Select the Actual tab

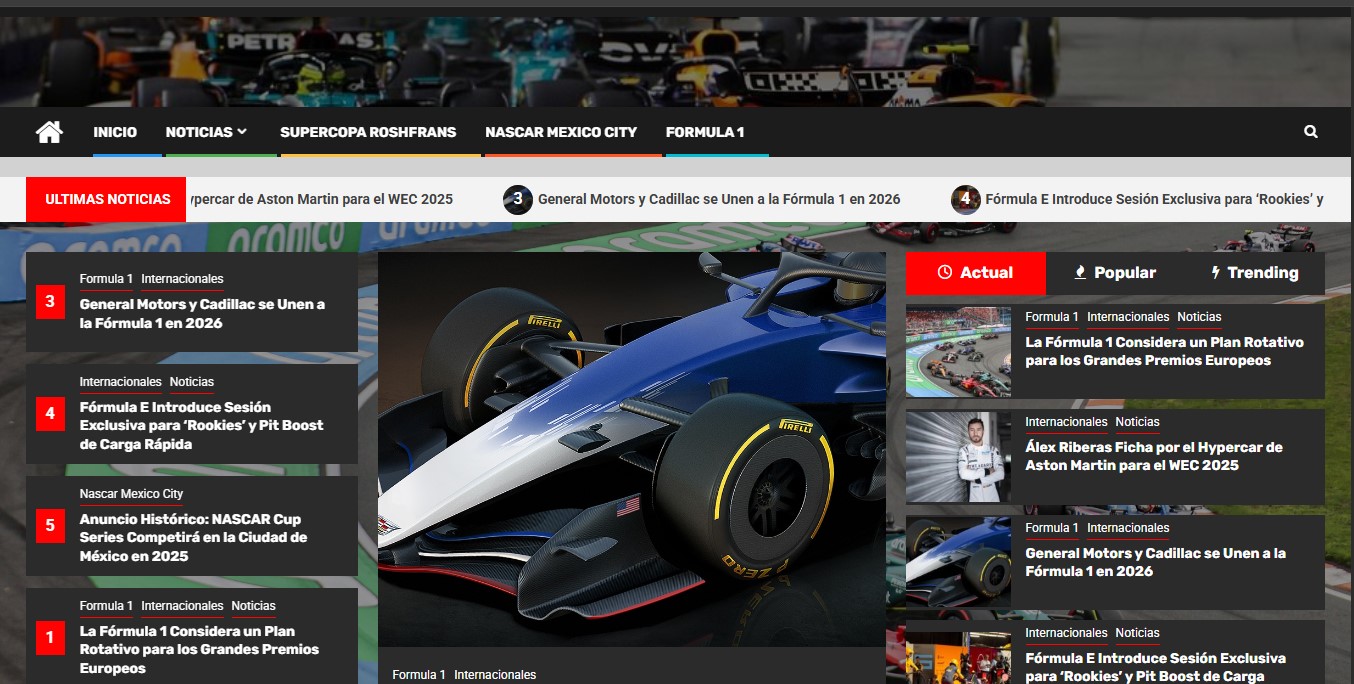[975, 273]
